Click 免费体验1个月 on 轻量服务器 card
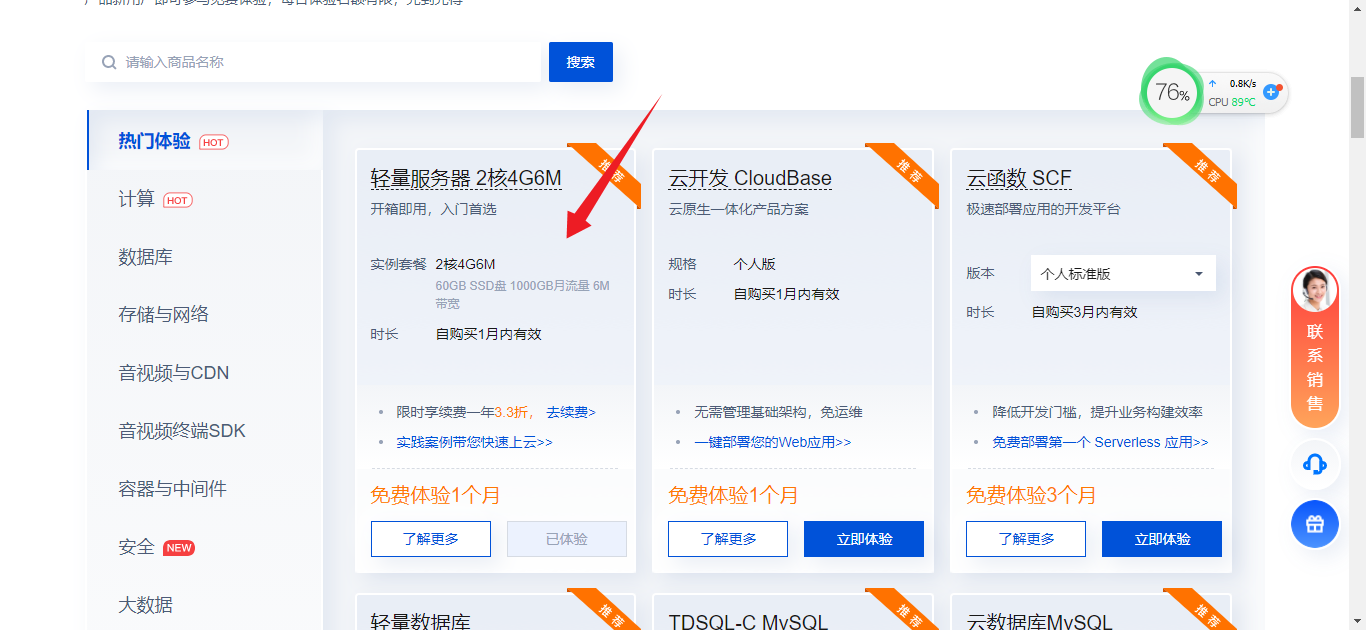The image size is (1366, 630). pyautogui.click(x=435, y=495)
